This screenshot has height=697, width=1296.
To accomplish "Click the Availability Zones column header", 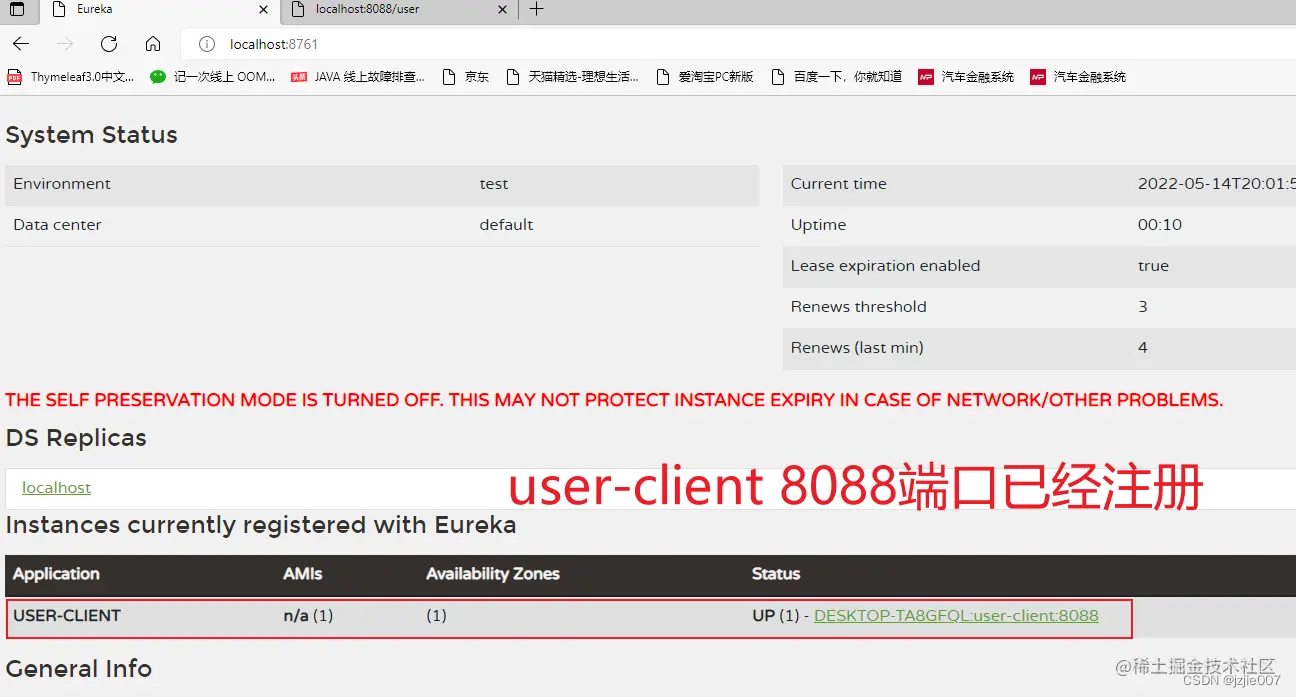I will tap(493, 574).
